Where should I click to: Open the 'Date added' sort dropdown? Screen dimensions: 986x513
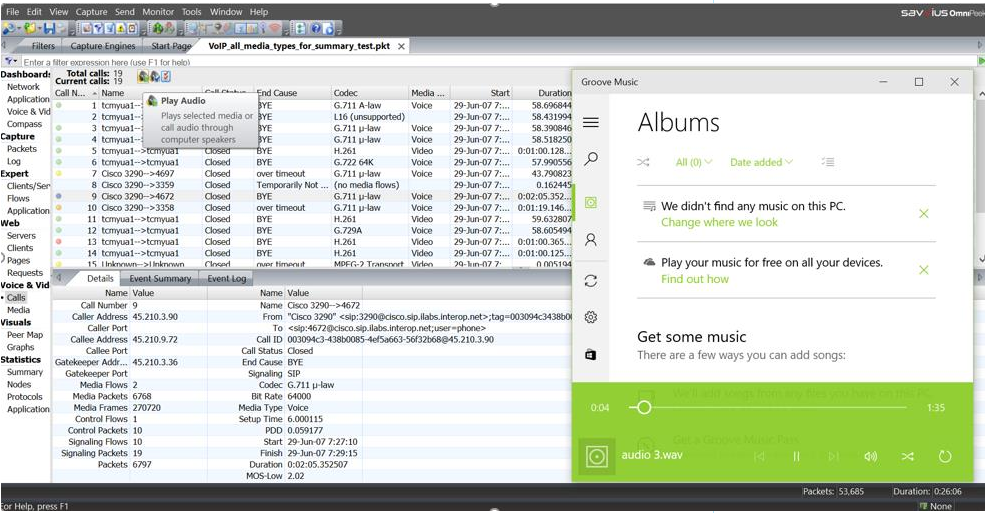pos(761,162)
